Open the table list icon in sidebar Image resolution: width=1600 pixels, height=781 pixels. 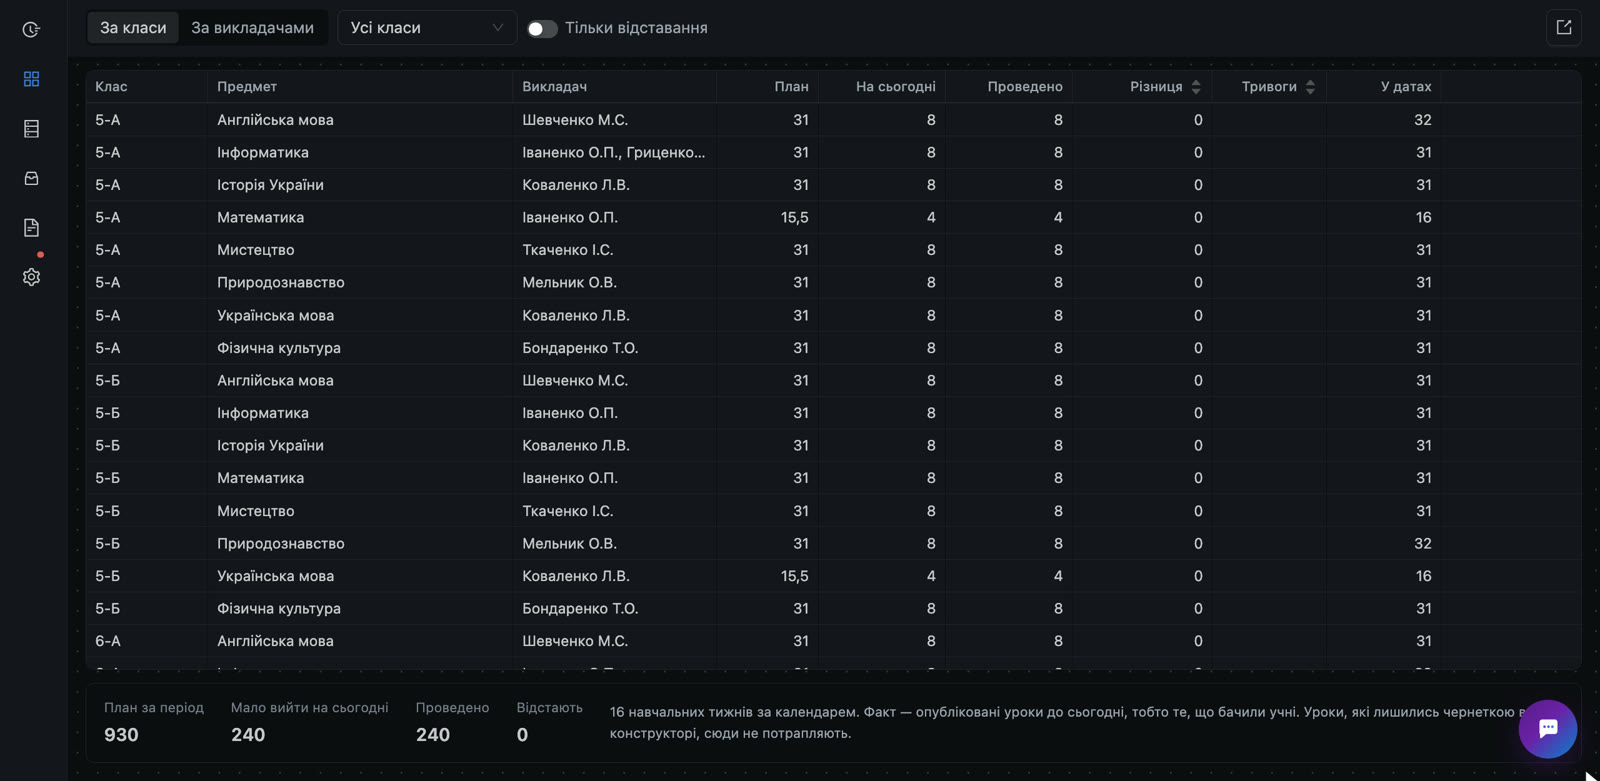click(31, 129)
